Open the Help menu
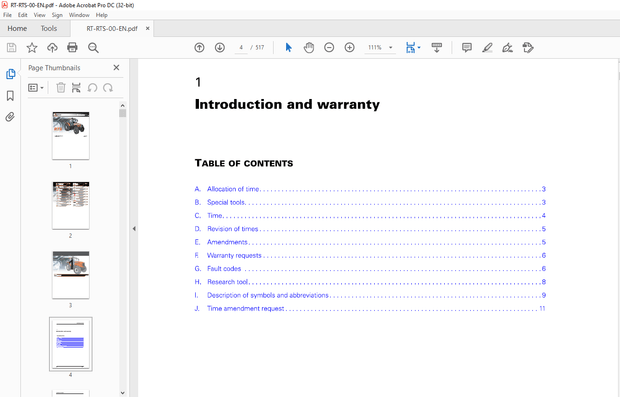Image resolution: width=620 pixels, height=397 pixels. click(102, 15)
